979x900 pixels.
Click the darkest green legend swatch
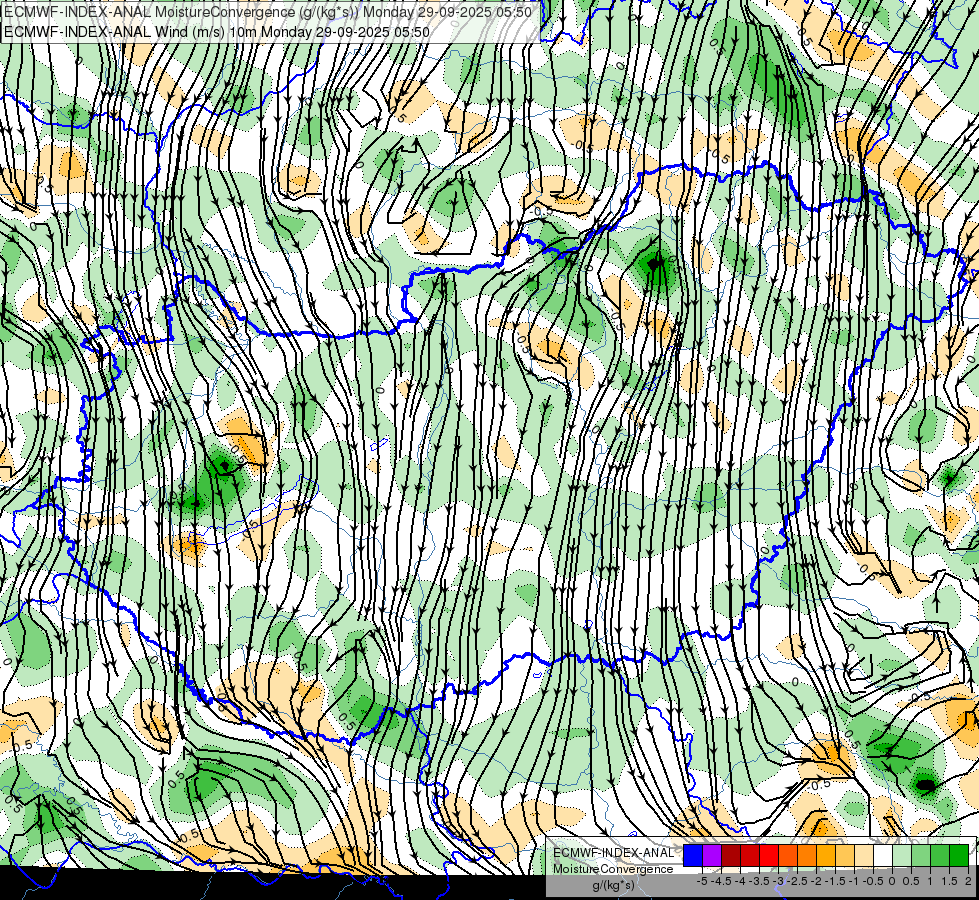click(x=959, y=855)
